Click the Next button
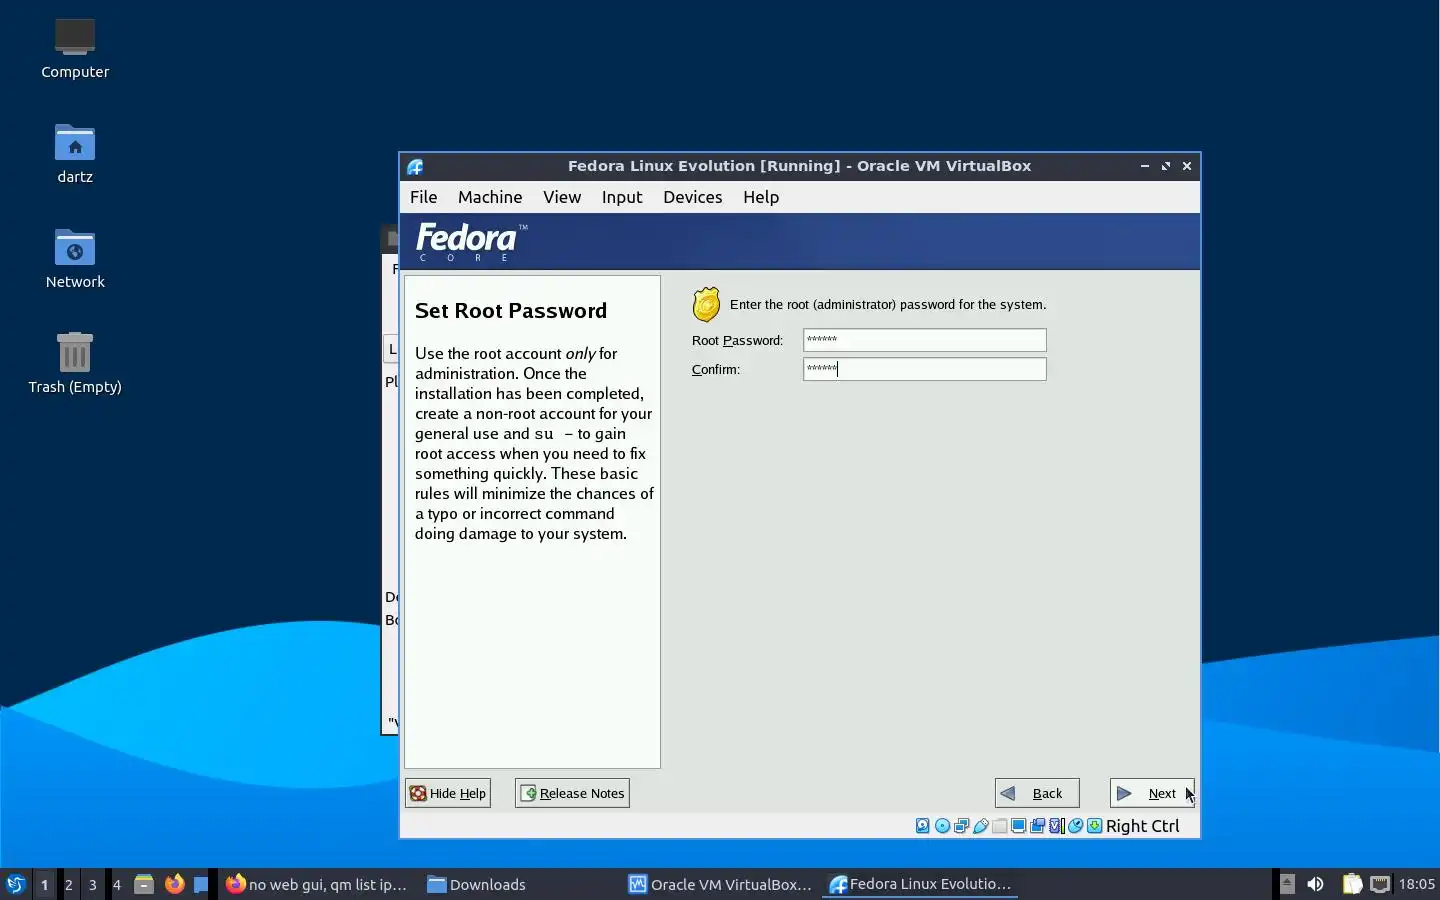The height and width of the screenshot is (900, 1440). click(x=1152, y=793)
